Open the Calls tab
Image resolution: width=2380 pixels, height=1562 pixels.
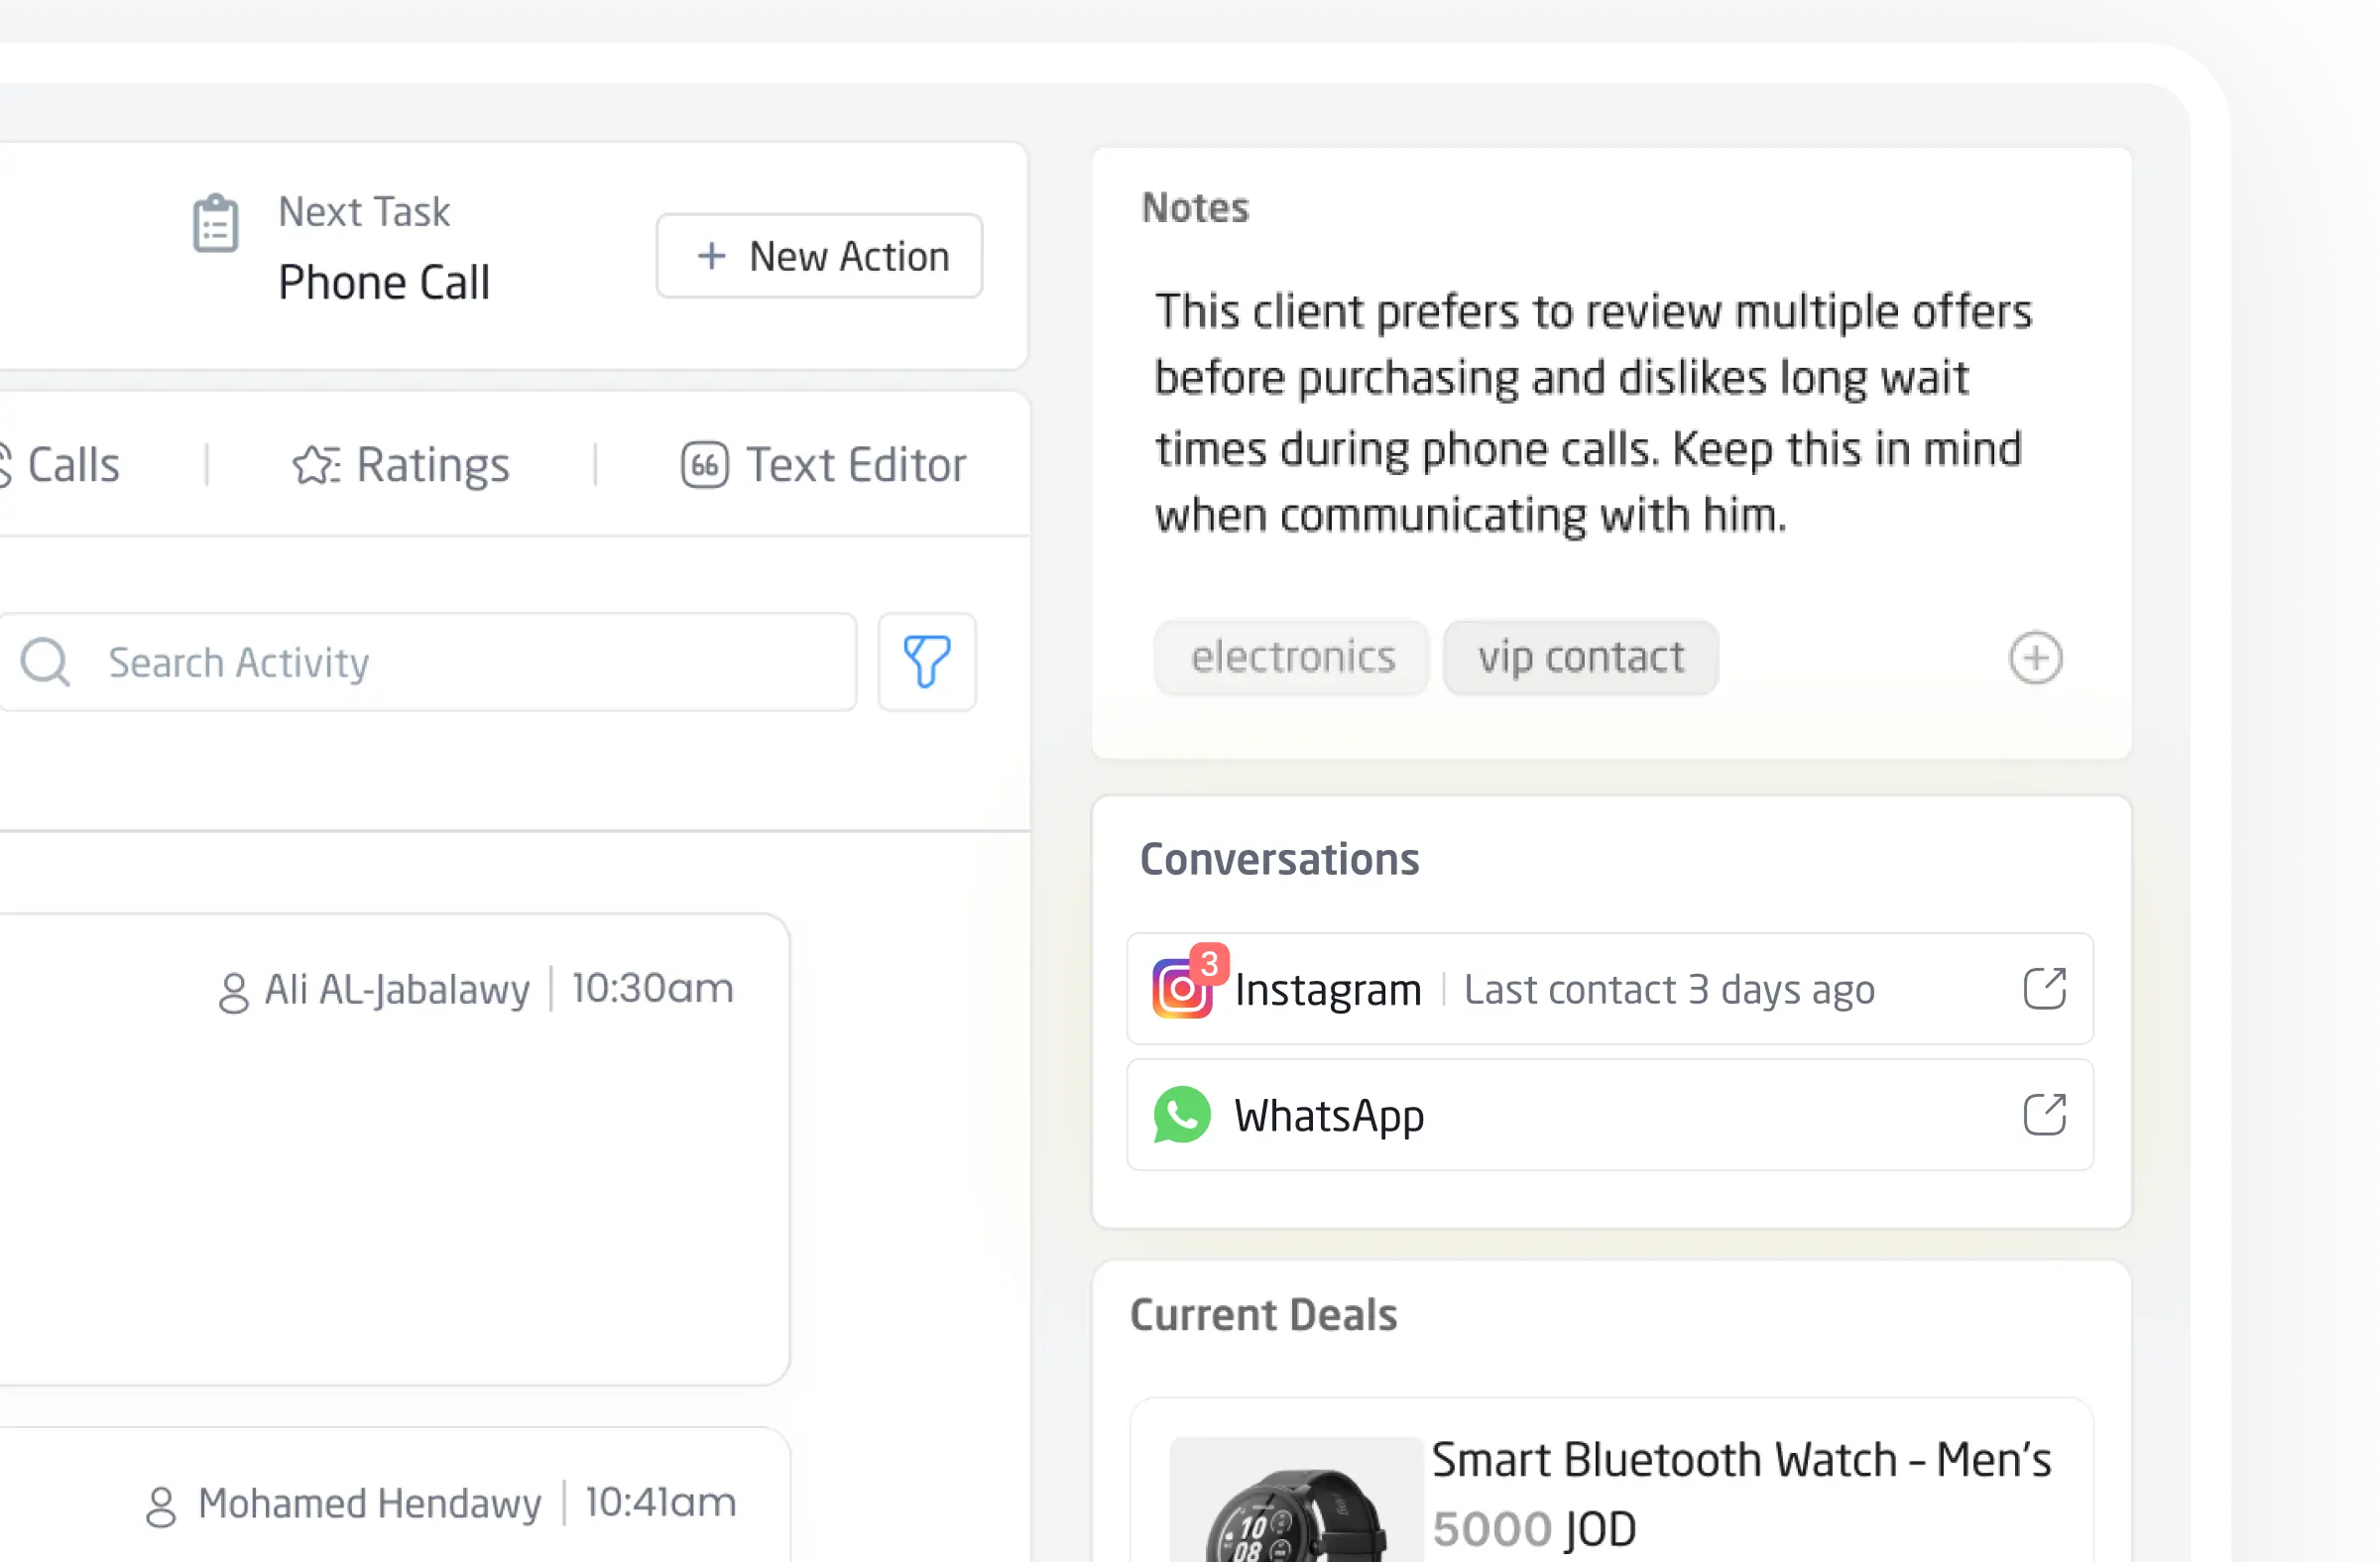tap(60, 465)
